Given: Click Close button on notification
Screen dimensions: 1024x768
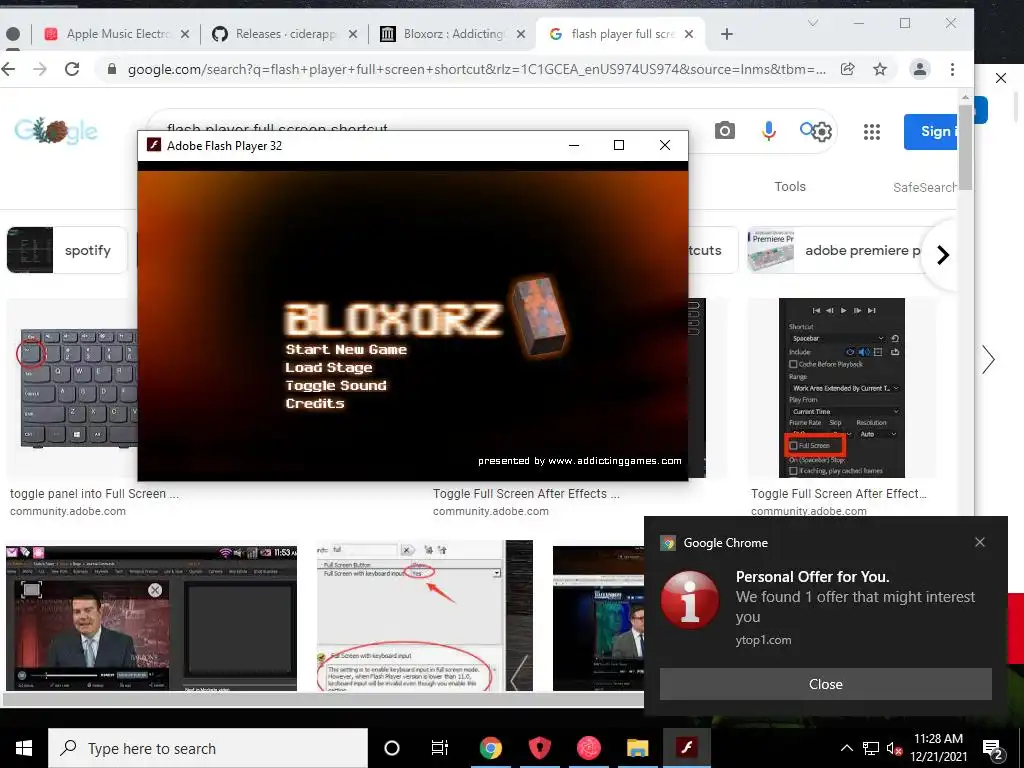Looking at the screenshot, I should point(825,684).
